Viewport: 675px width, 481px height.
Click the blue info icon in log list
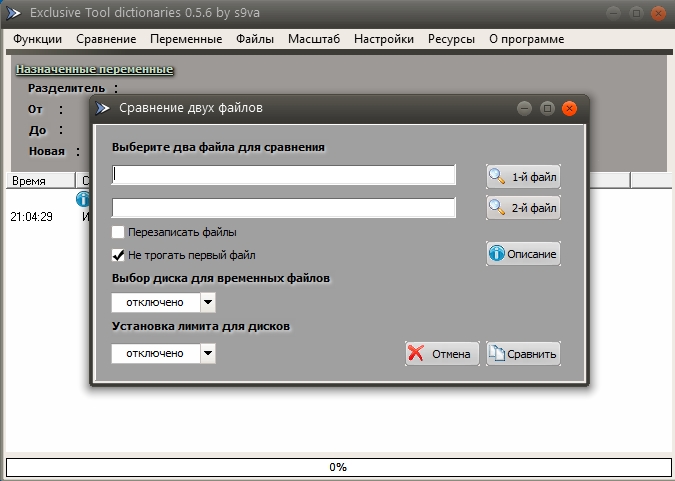click(83, 200)
